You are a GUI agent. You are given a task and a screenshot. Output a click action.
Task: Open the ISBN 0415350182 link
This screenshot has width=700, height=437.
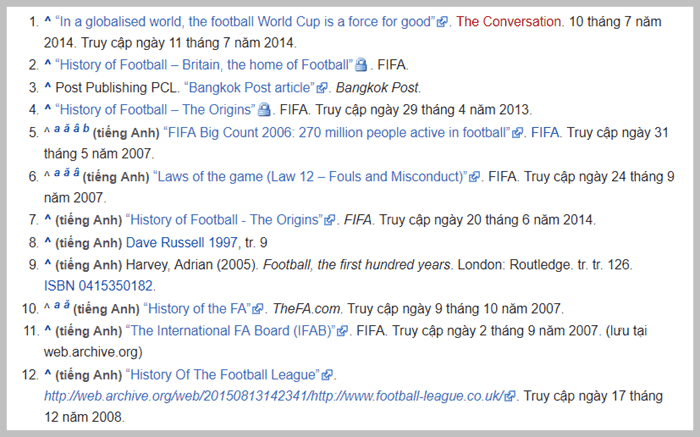point(97,286)
